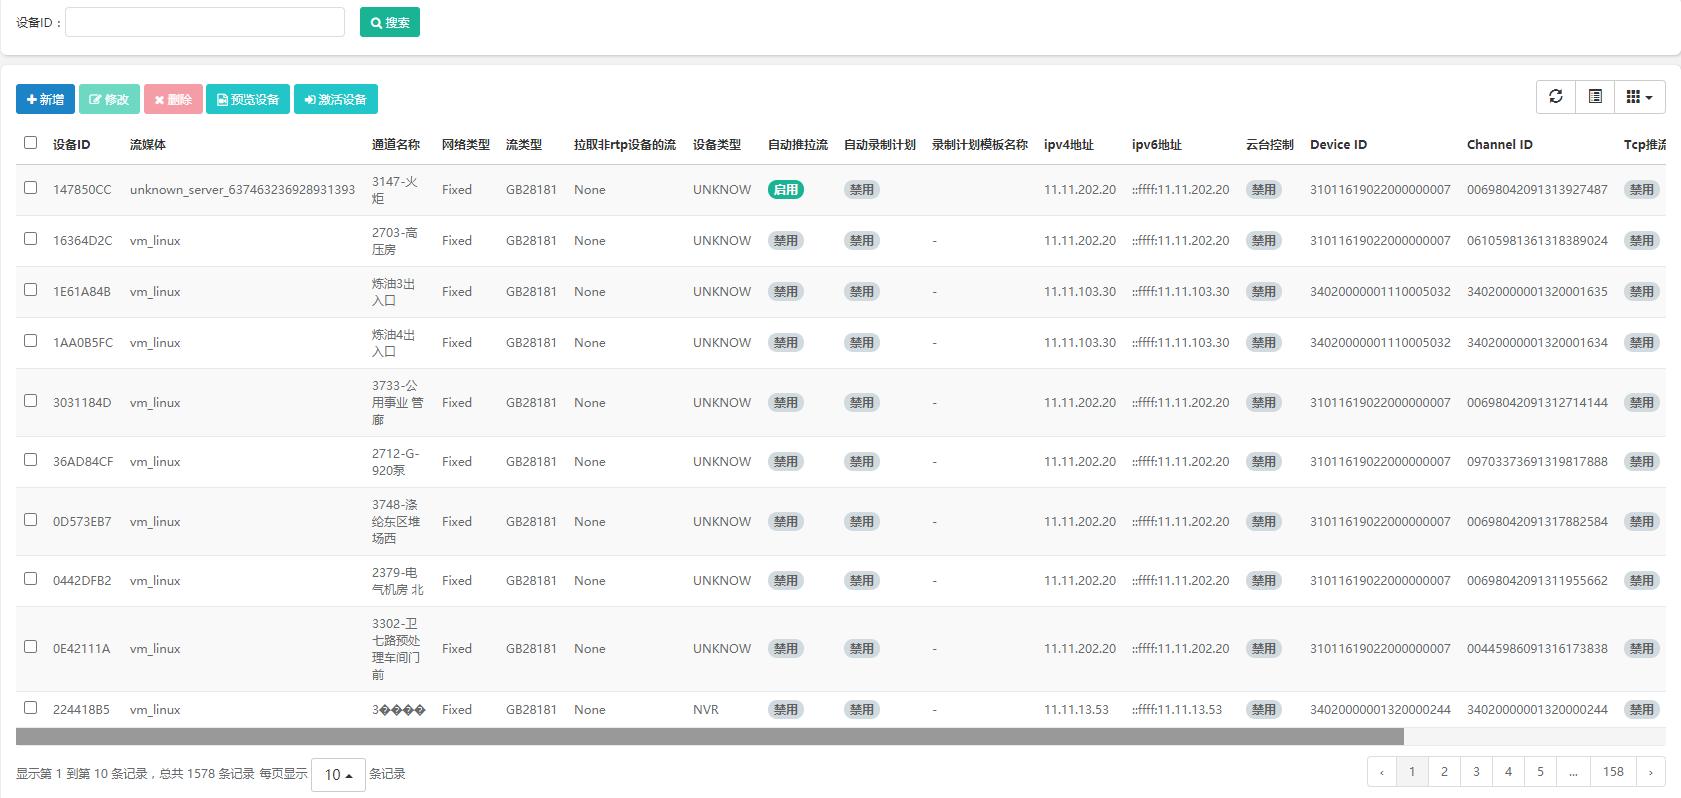
Task: Click the 新增 add device button
Action: 45,99
